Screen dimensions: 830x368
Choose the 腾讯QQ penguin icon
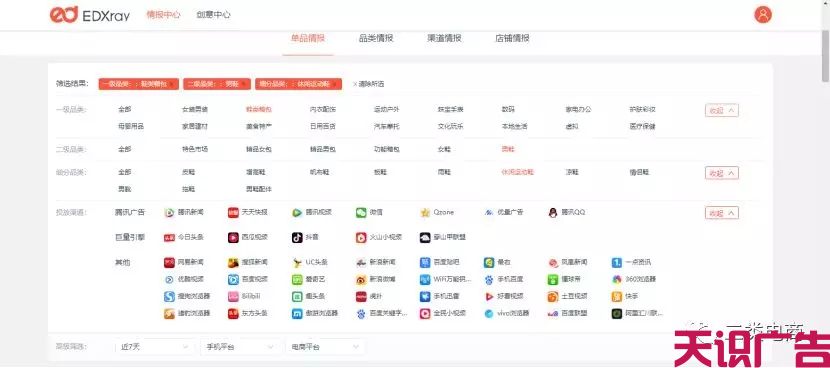pyautogui.click(x=553, y=212)
